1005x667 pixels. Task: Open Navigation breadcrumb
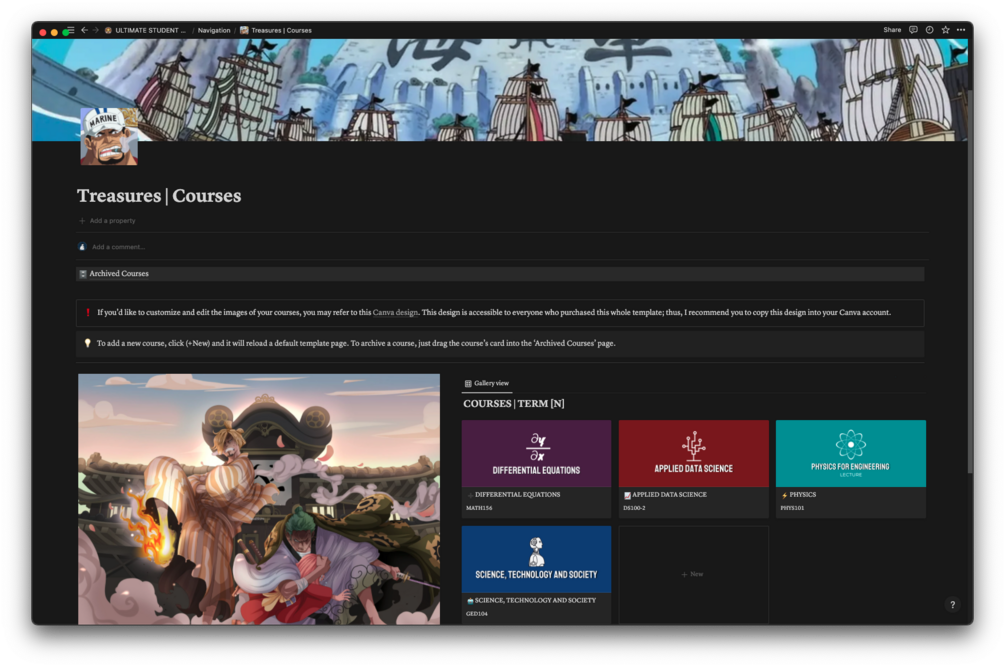pyautogui.click(x=214, y=30)
